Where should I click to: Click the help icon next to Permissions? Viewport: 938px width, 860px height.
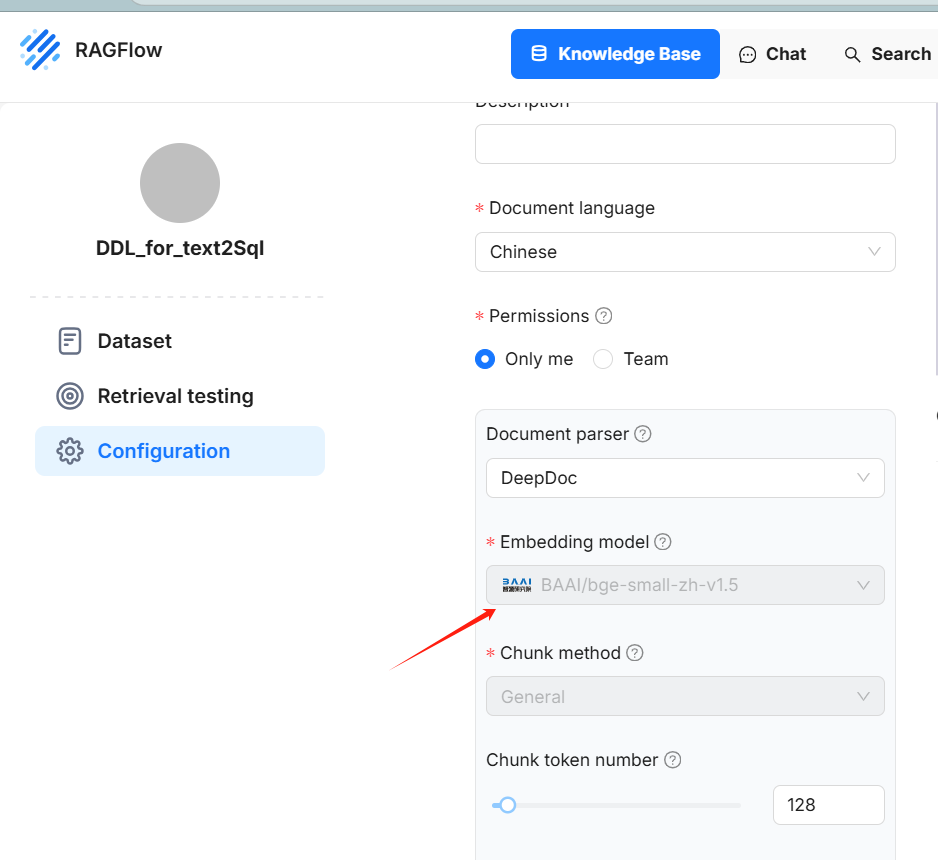[x=604, y=316]
